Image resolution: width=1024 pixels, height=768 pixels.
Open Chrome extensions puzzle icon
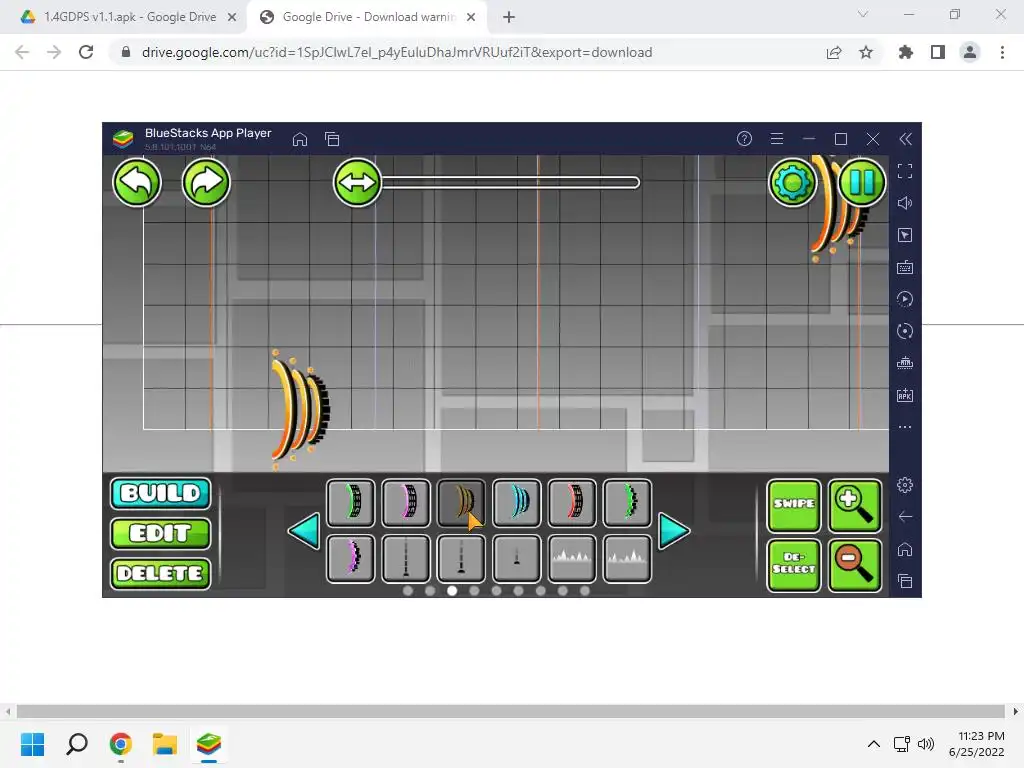click(906, 52)
